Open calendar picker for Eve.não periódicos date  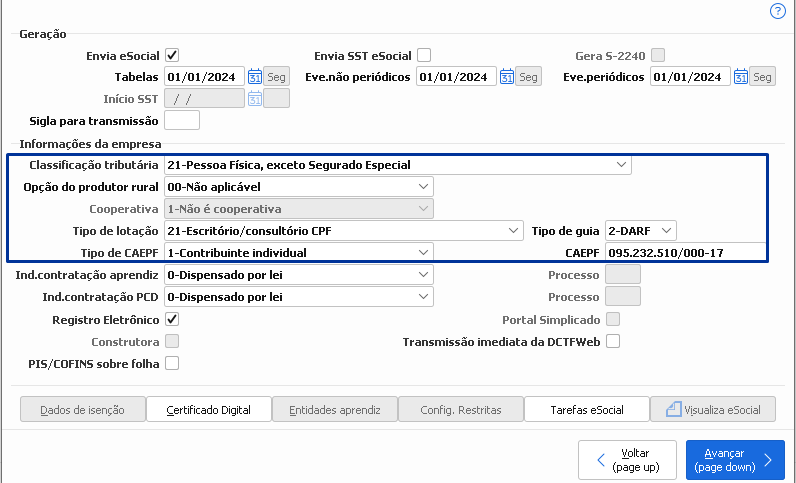(x=506, y=77)
